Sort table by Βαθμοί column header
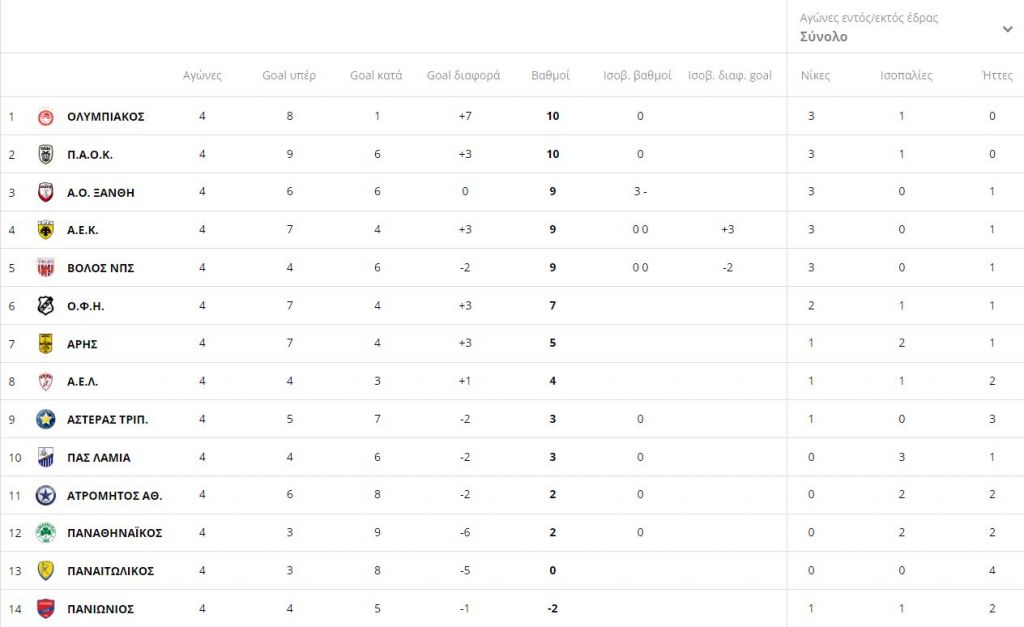1024x627 pixels. (551, 75)
